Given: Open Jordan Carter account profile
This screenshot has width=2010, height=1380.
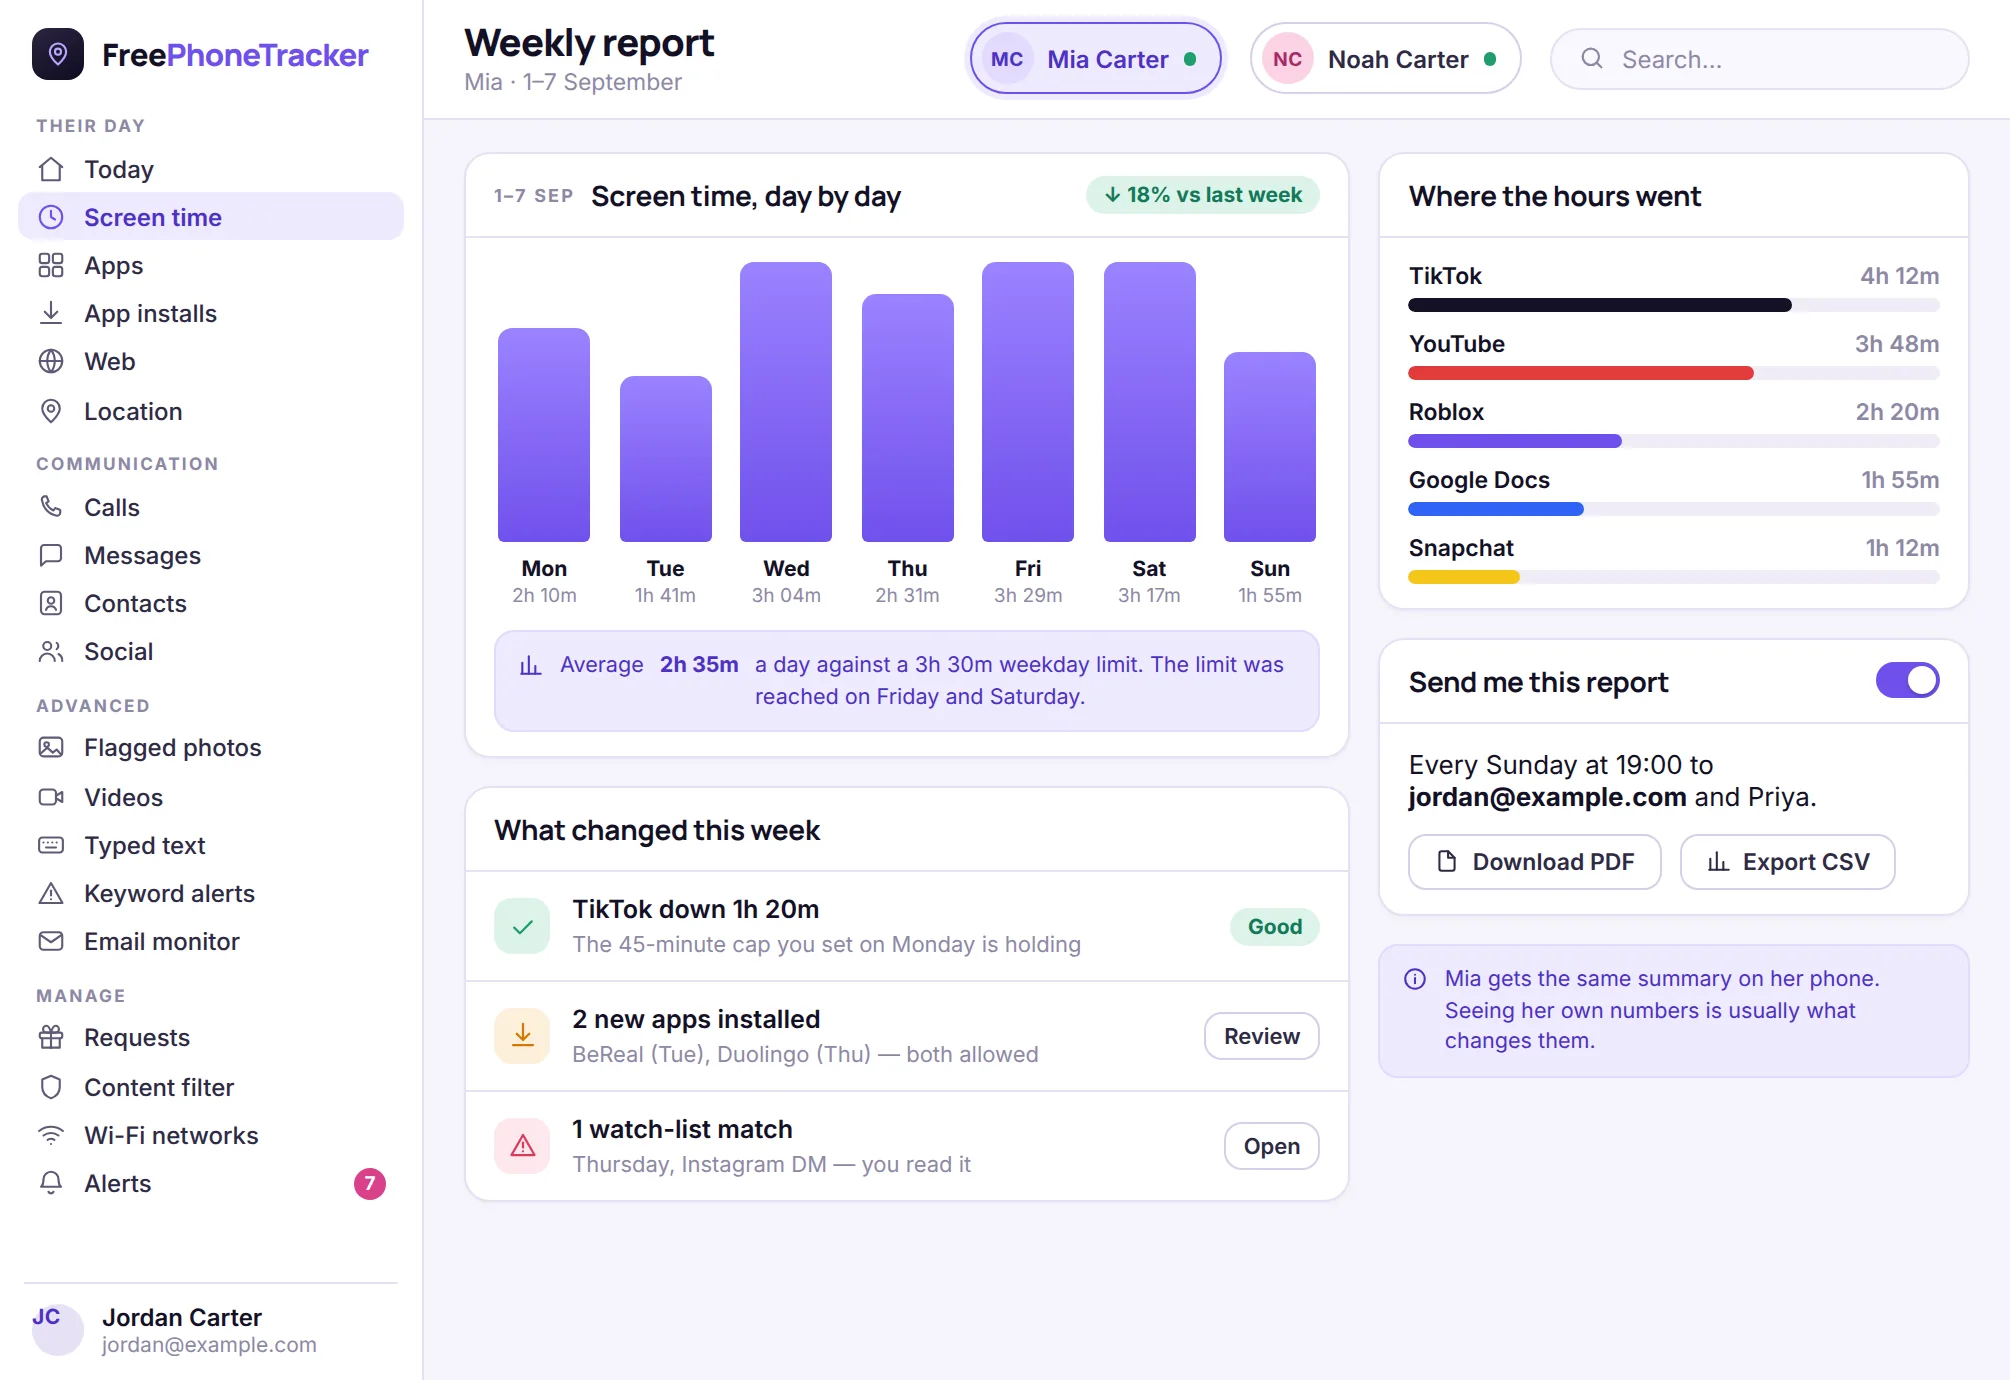Looking at the screenshot, I should point(211,1330).
